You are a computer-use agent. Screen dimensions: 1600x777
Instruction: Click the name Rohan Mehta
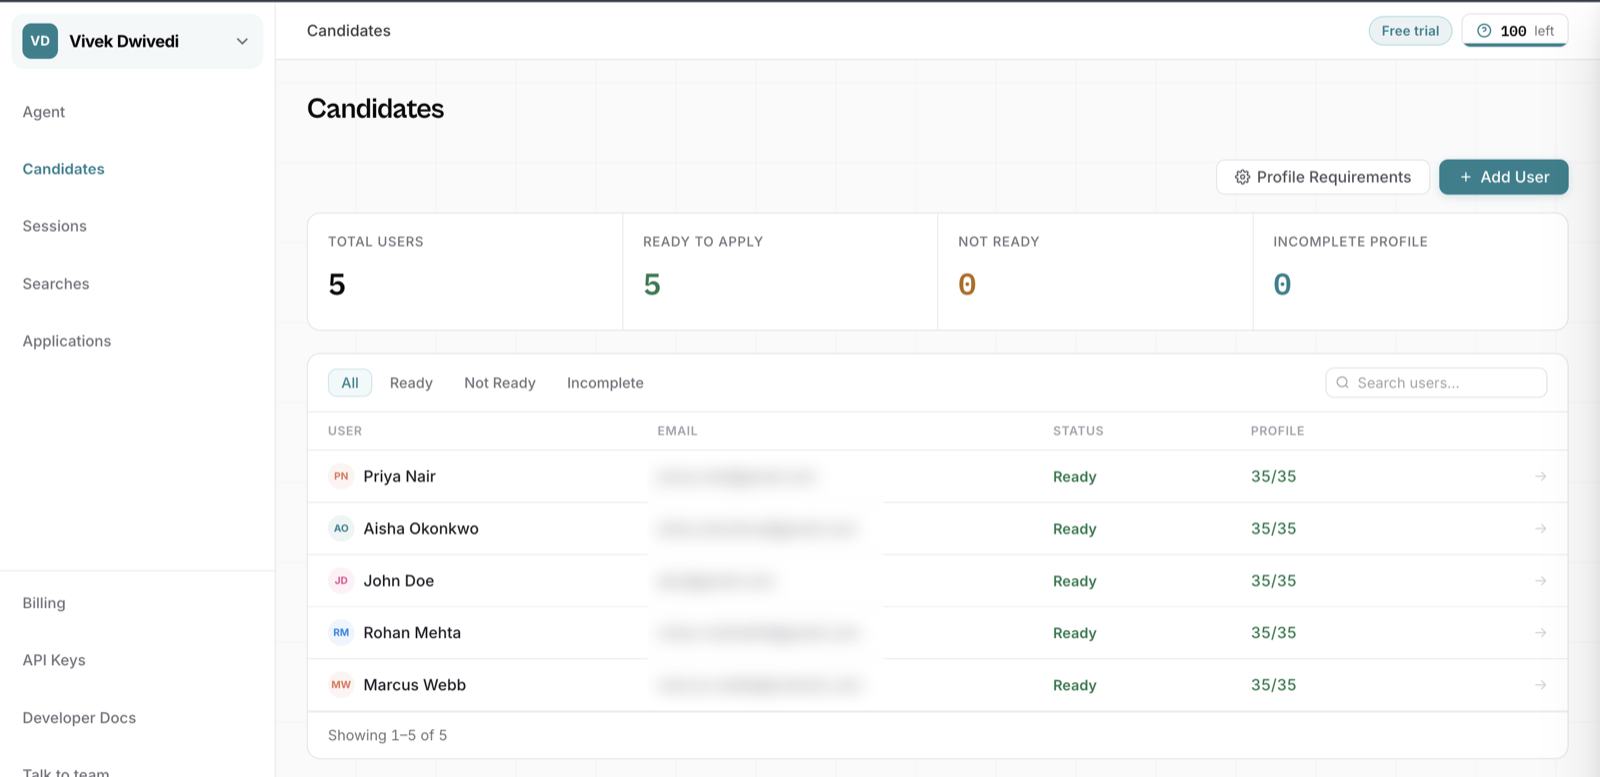[412, 633]
